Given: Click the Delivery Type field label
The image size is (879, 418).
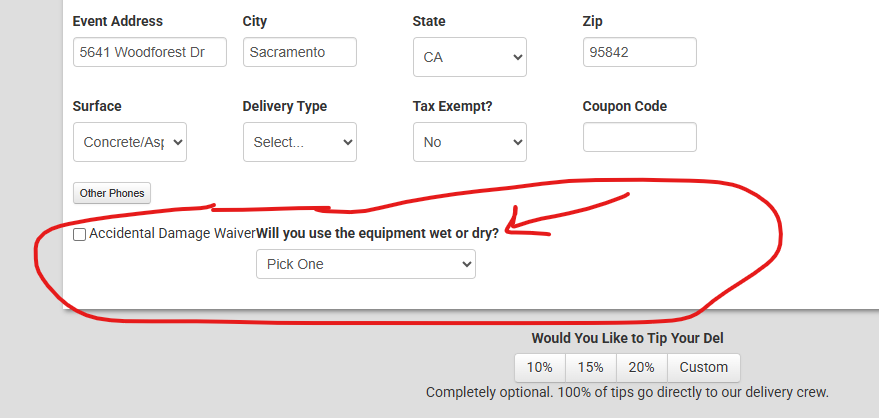Looking at the screenshot, I should (284, 106).
